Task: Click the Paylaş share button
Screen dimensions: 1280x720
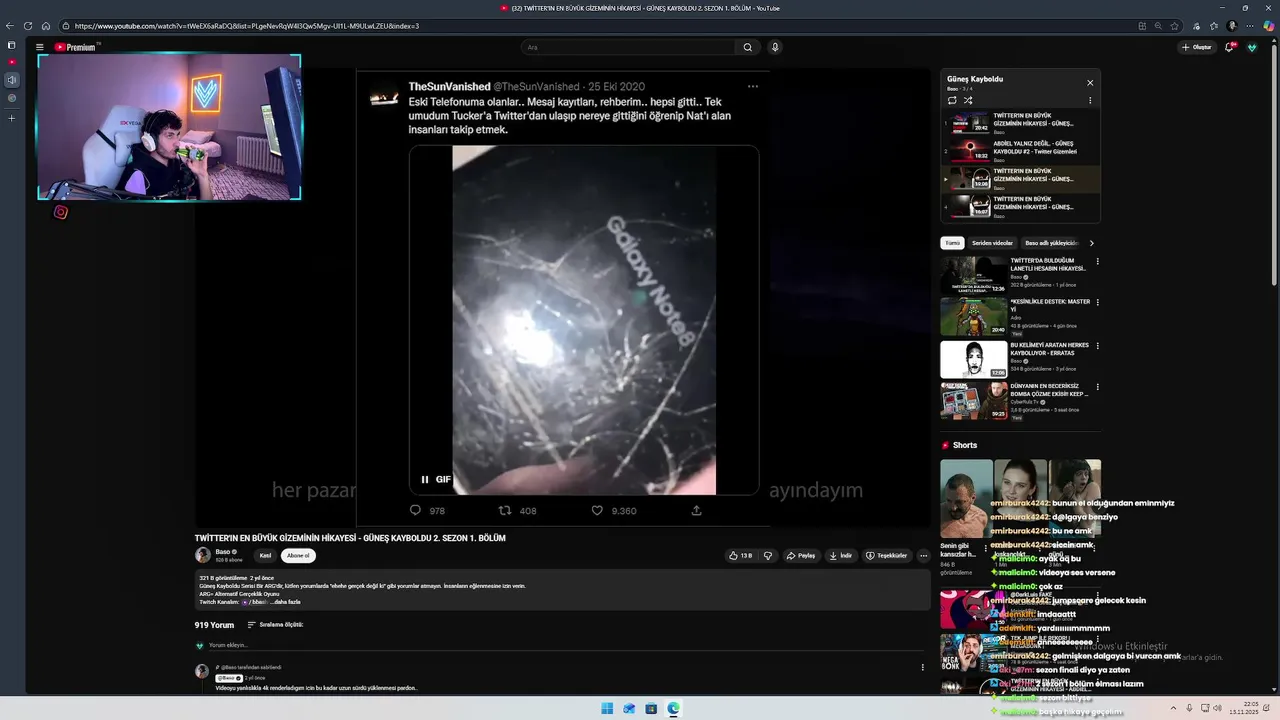Action: (801, 555)
